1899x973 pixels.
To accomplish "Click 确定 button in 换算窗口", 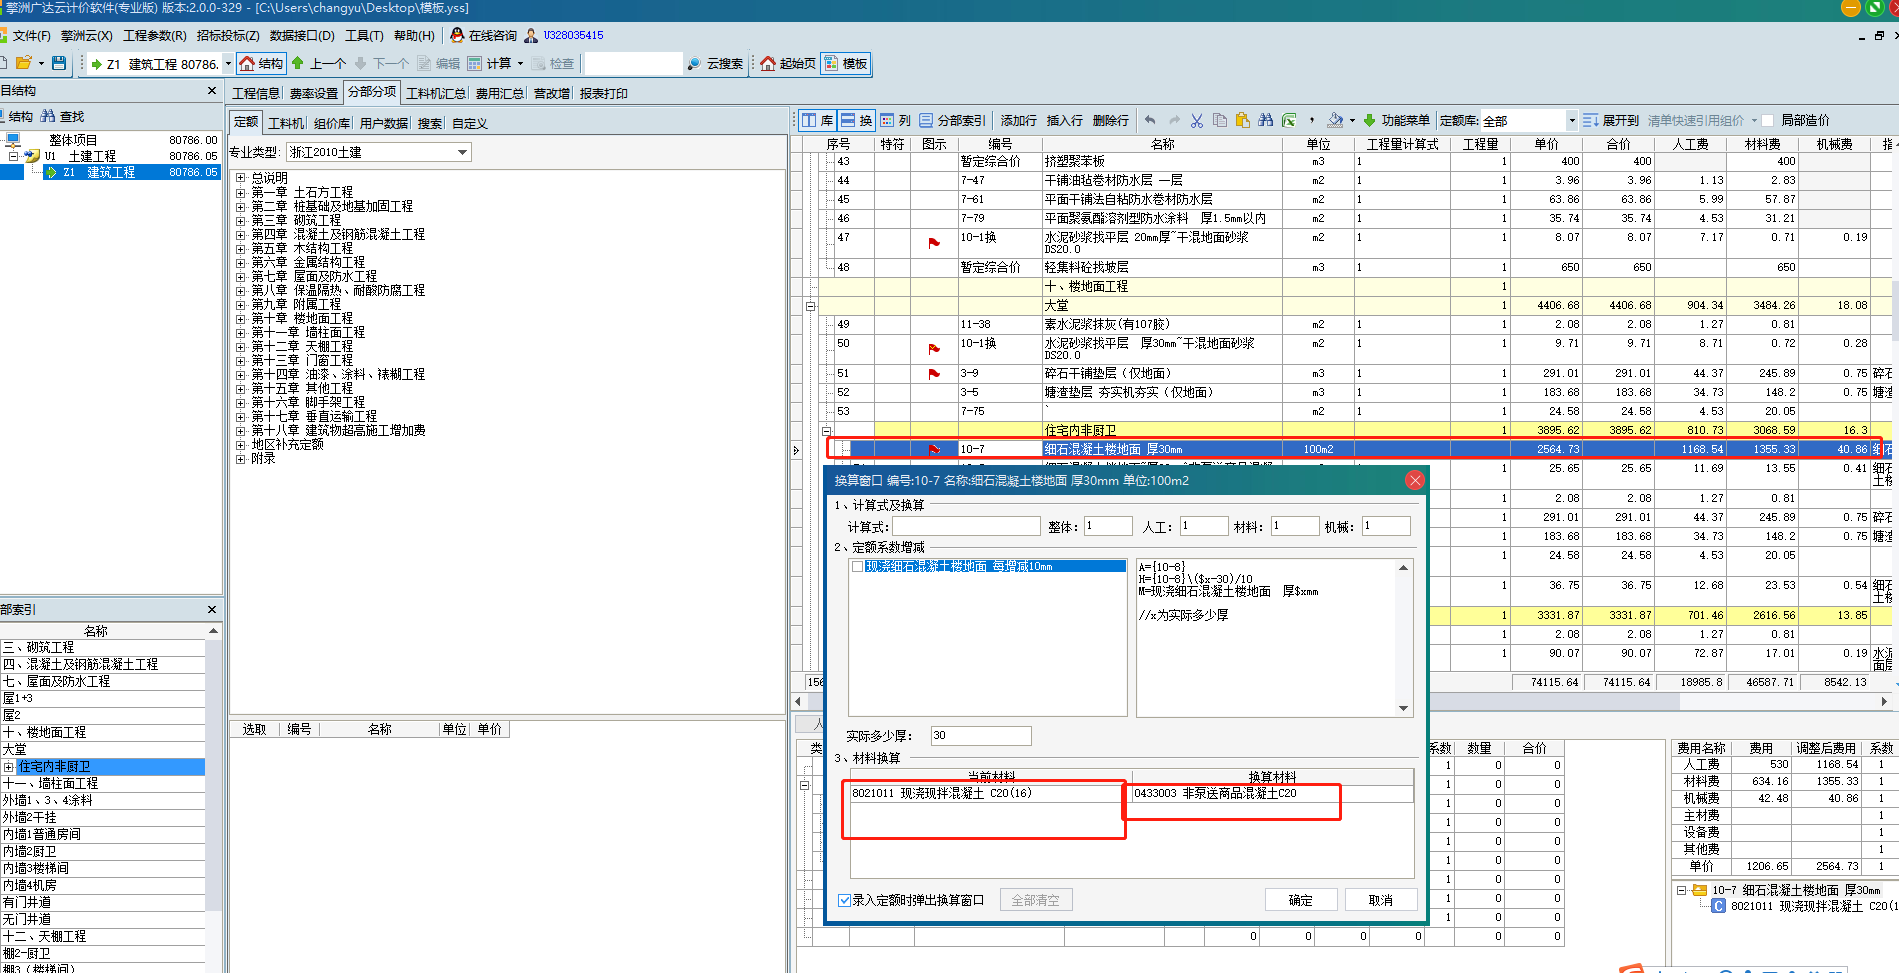I will tap(1301, 900).
